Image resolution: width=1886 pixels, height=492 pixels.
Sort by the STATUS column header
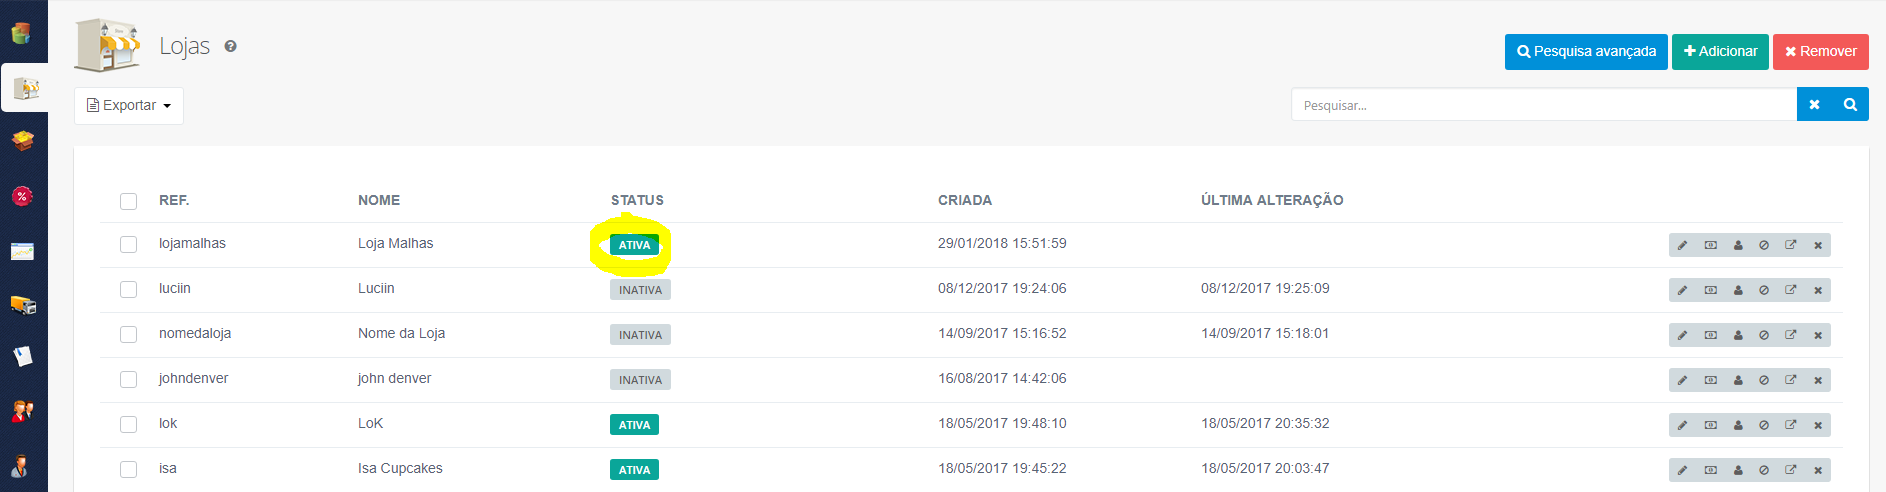click(x=637, y=200)
